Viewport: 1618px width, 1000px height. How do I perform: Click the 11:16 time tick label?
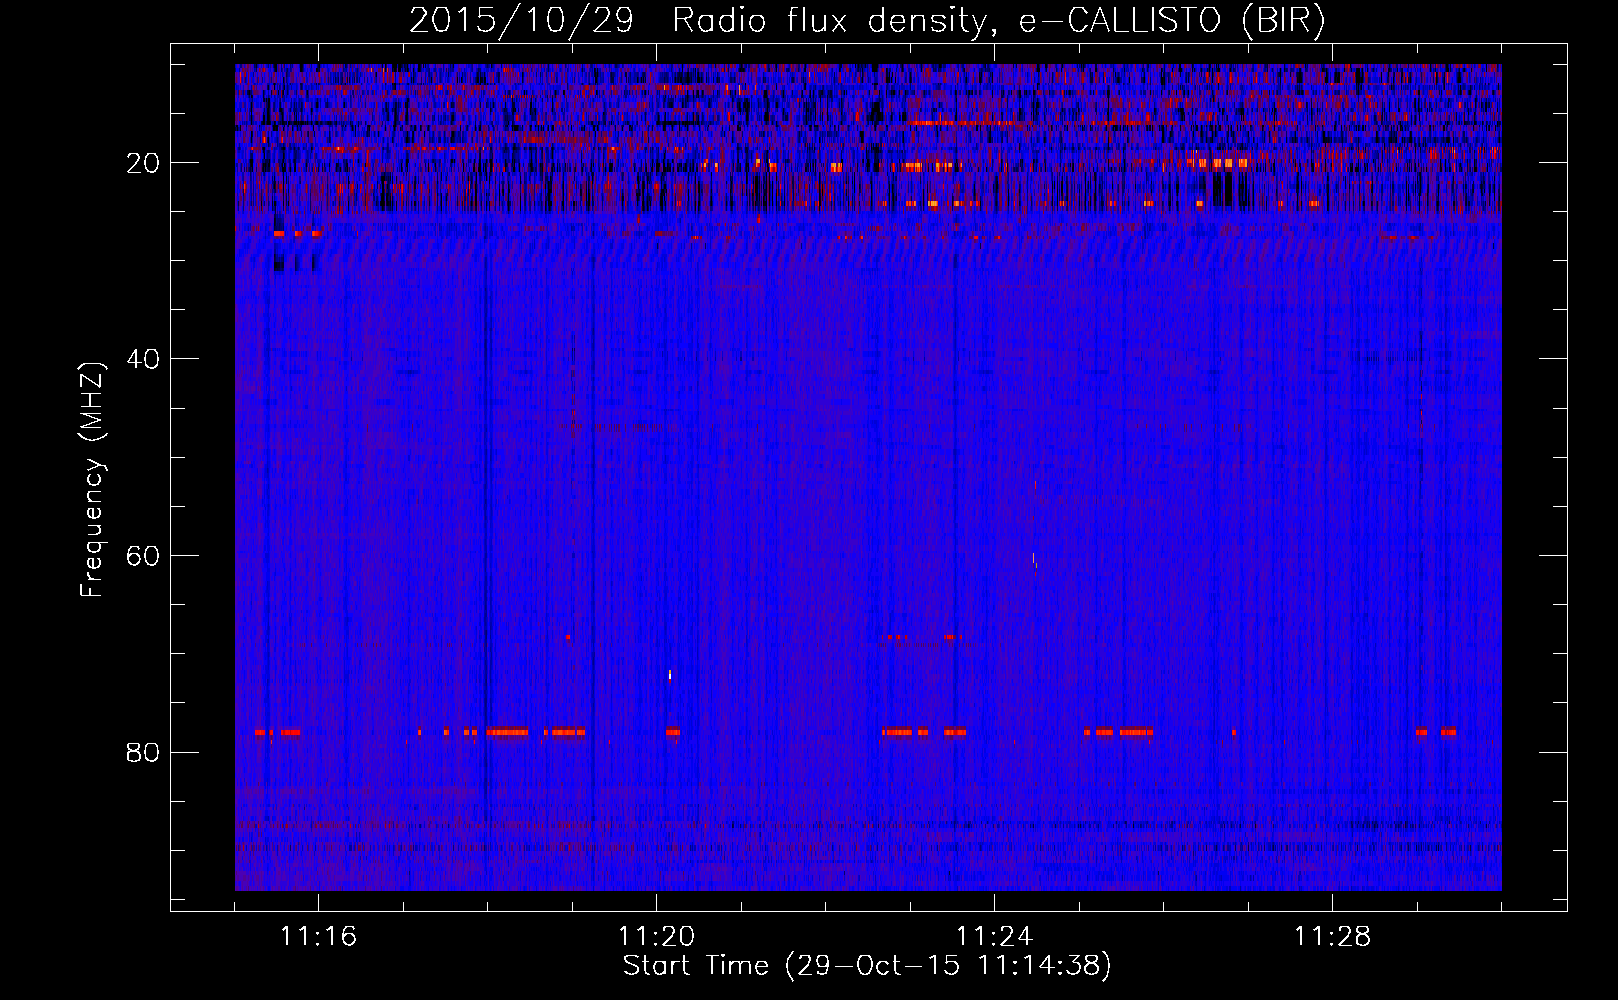pyautogui.click(x=318, y=937)
